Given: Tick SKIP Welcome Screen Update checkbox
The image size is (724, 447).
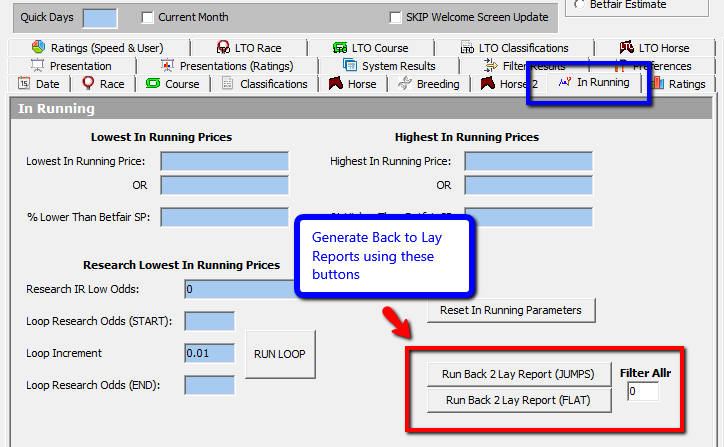Looking at the screenshot, I should (x=395, y=17).
